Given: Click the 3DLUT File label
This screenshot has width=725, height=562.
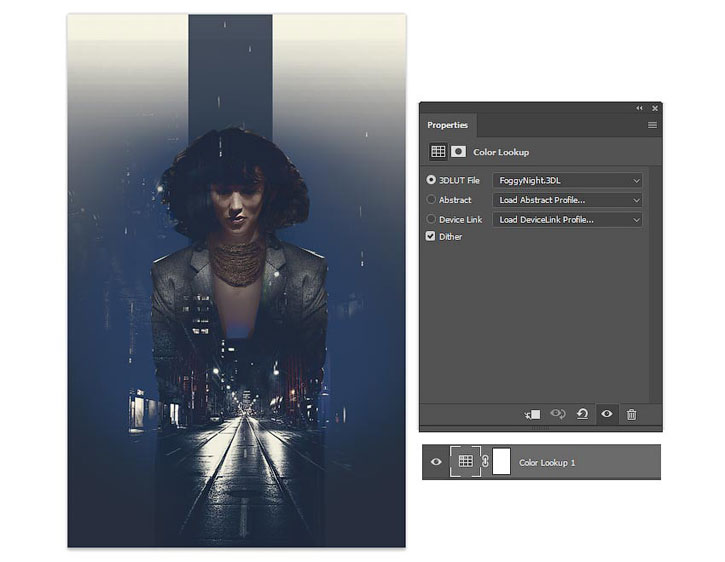Looking at the screenshot, I should click(459, 180).
